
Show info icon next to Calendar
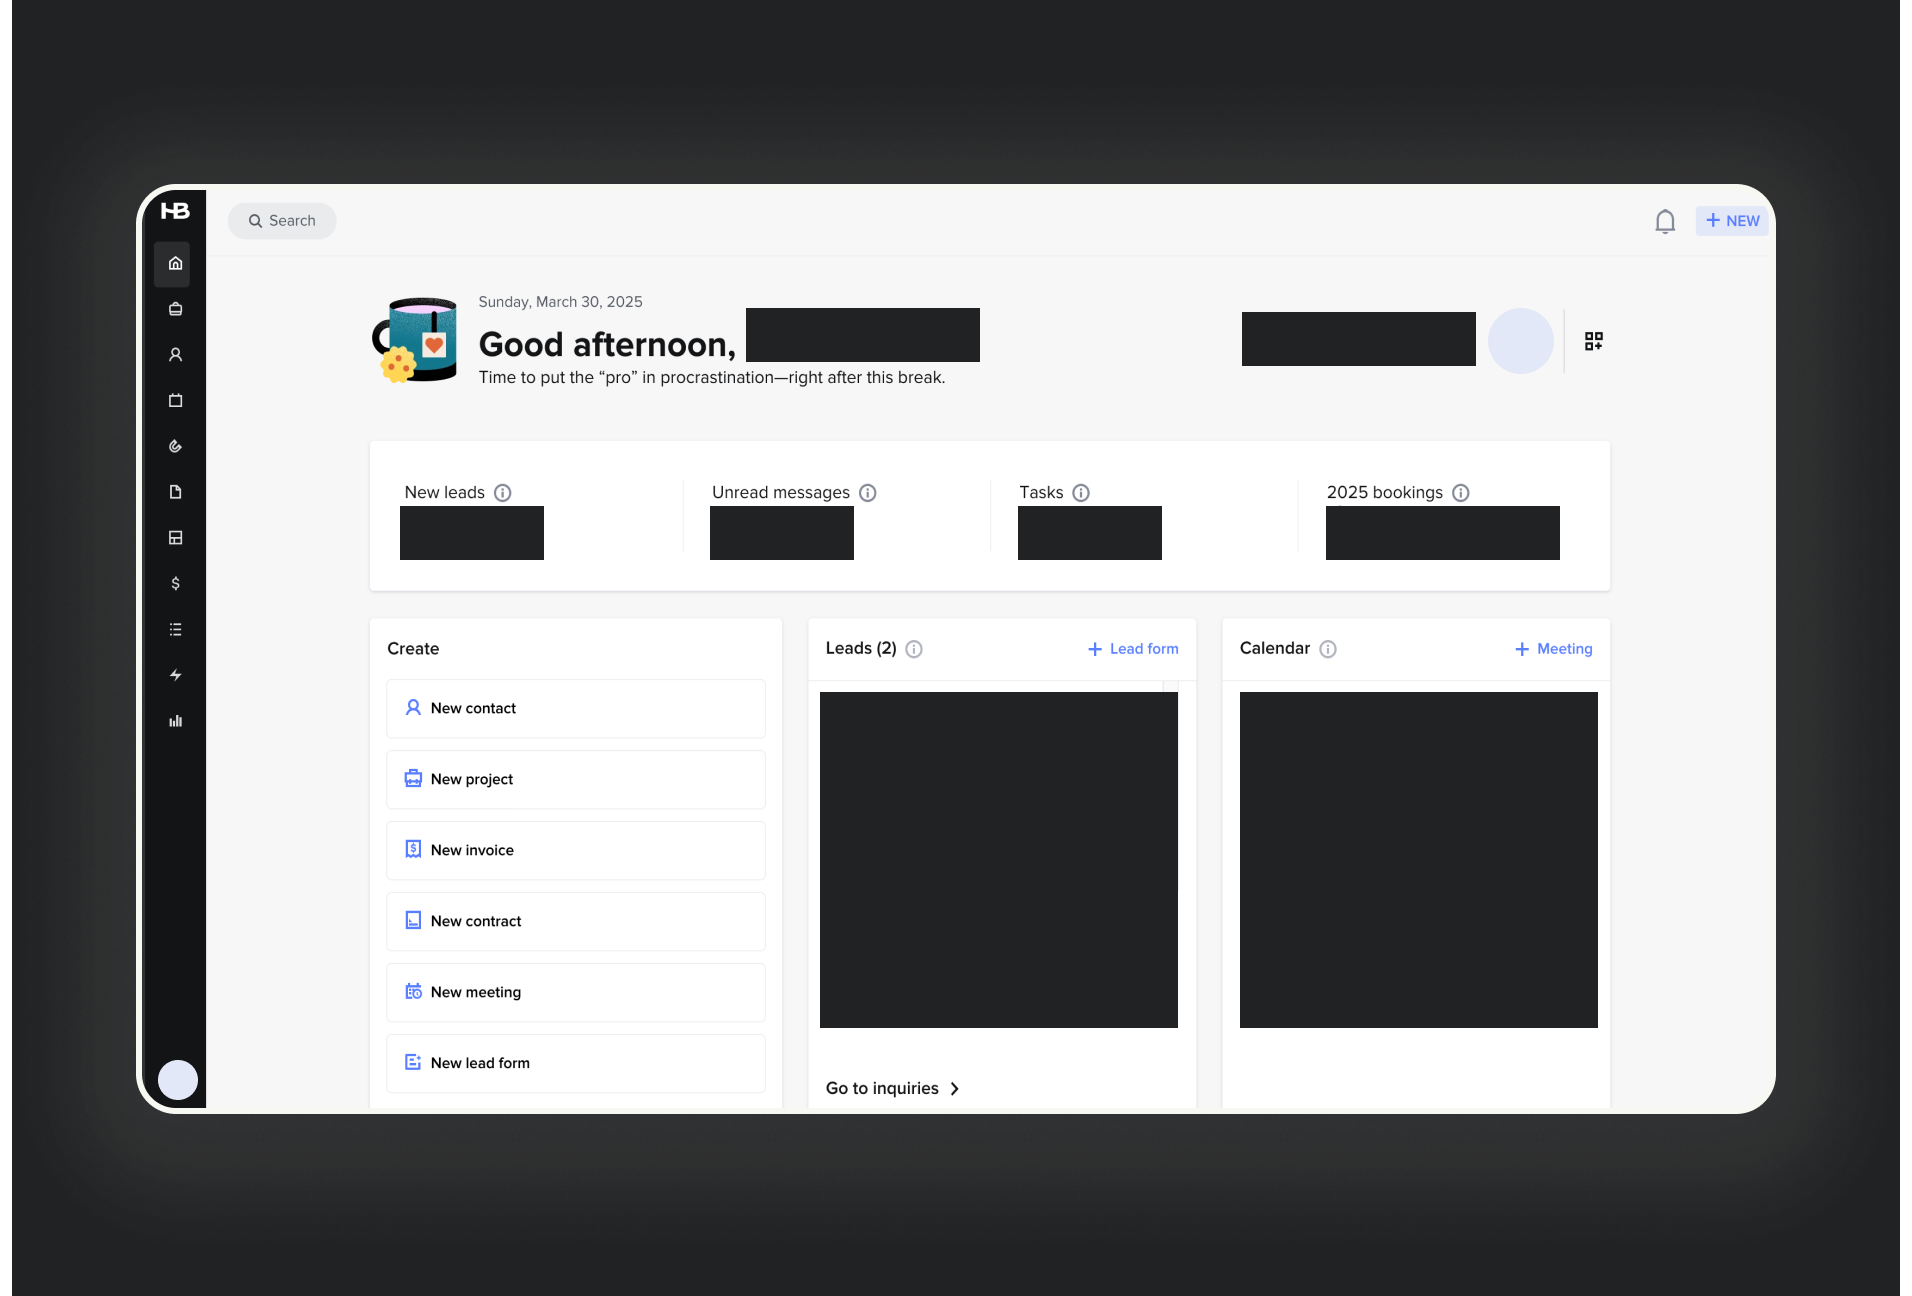[1328, 649]
